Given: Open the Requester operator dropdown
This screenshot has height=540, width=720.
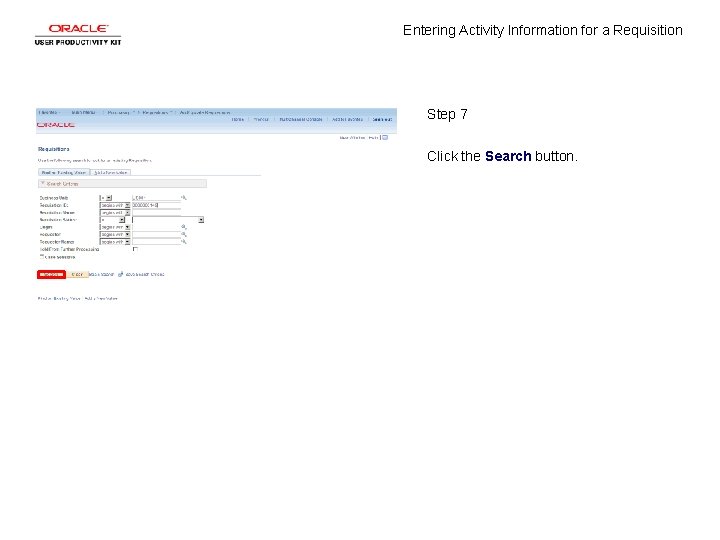Looking at the screenshot, I should click(x=115, y=234).
